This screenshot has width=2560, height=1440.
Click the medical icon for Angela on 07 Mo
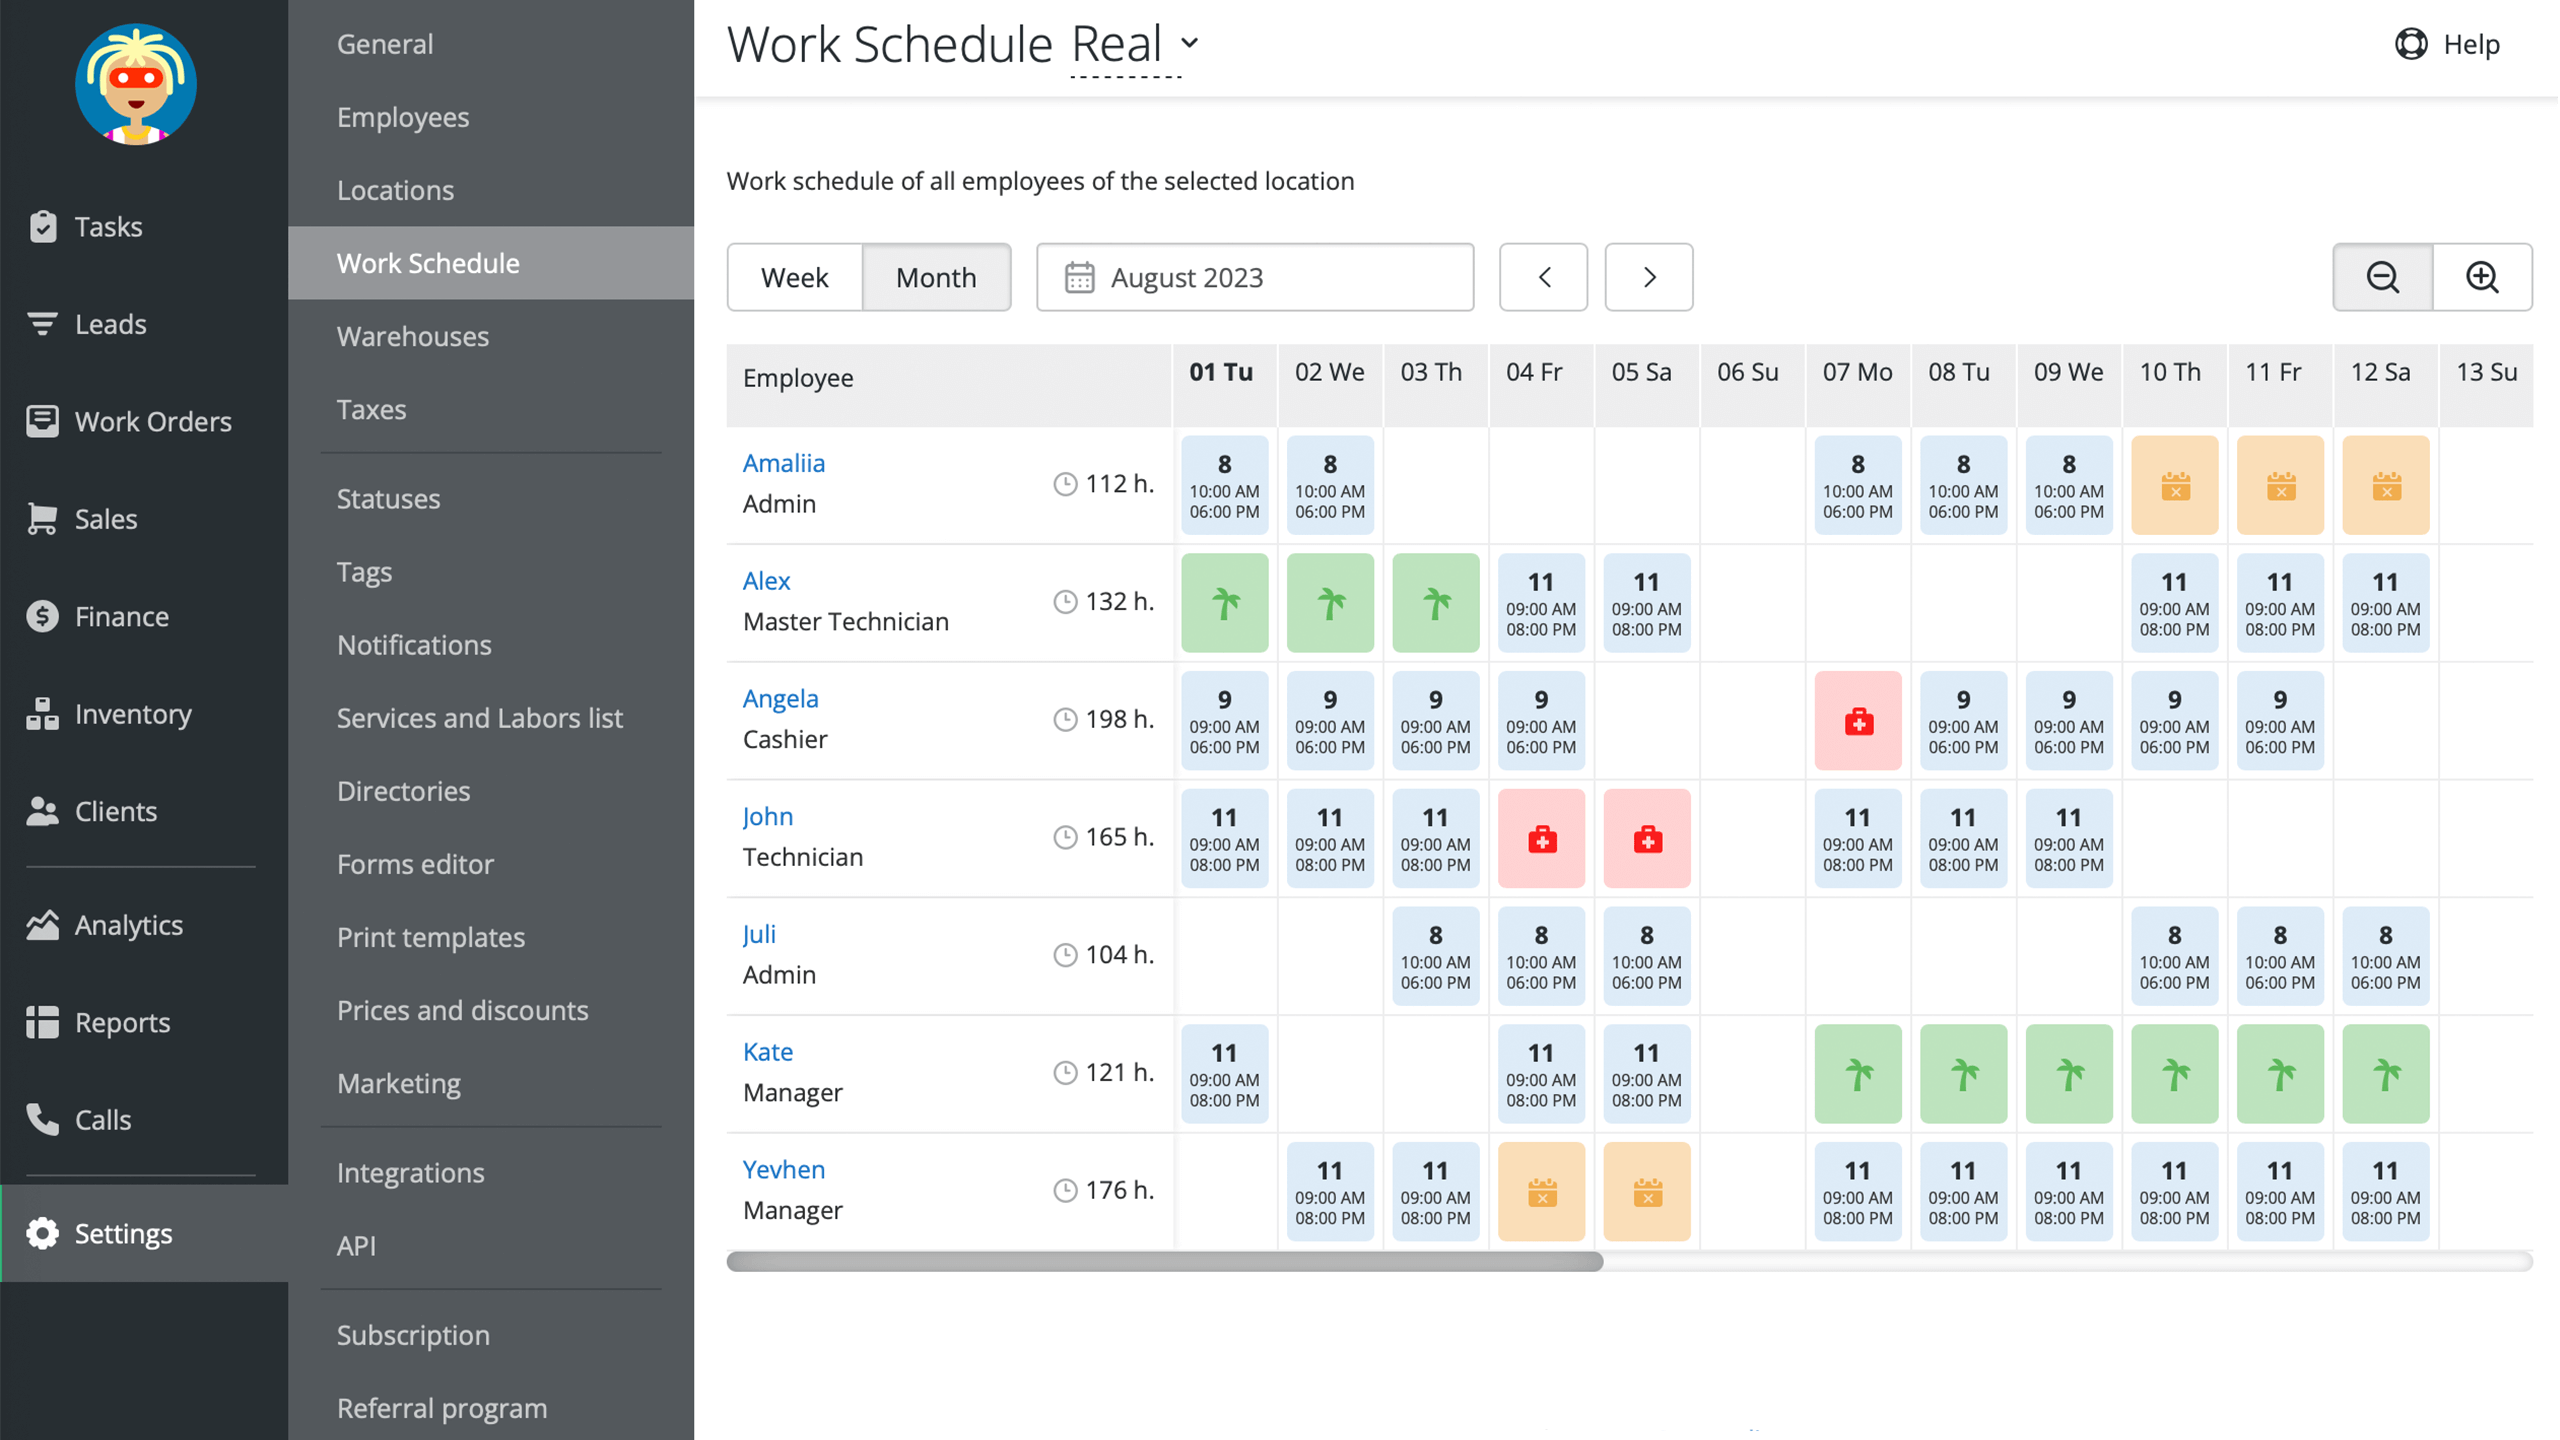tap(1858, 721)
